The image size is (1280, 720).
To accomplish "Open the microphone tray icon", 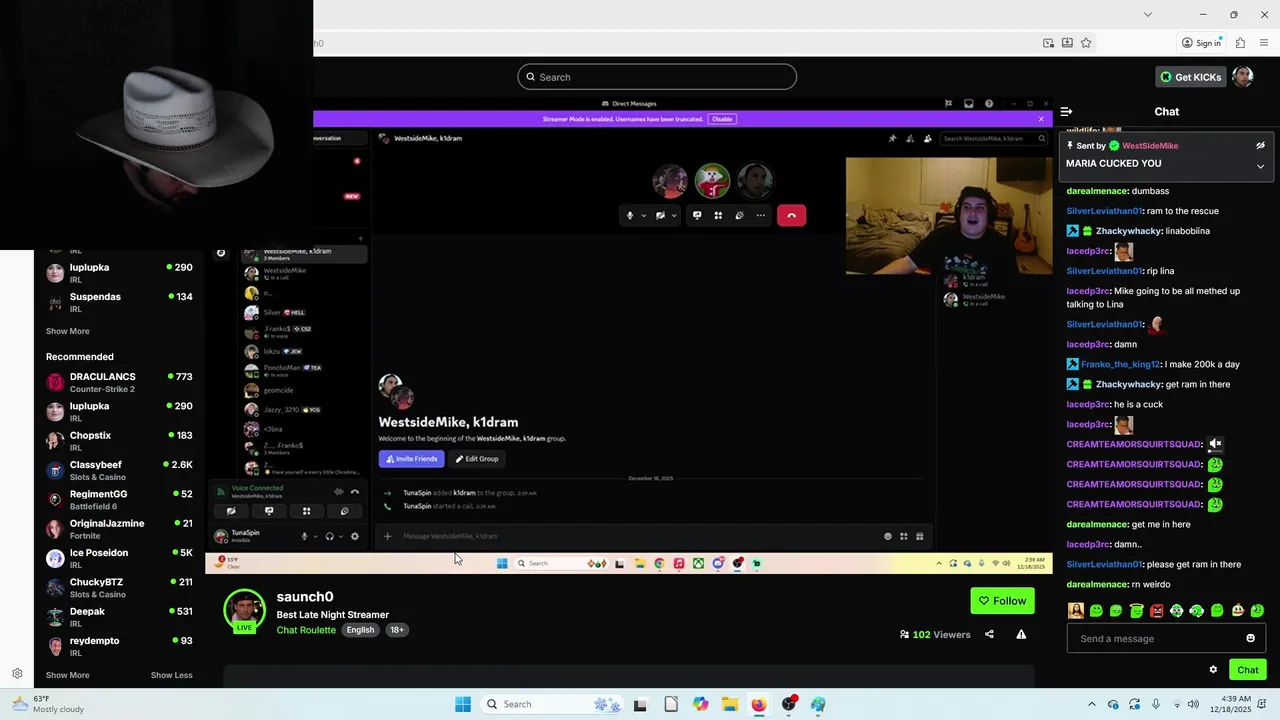I will coord(1156,704).
